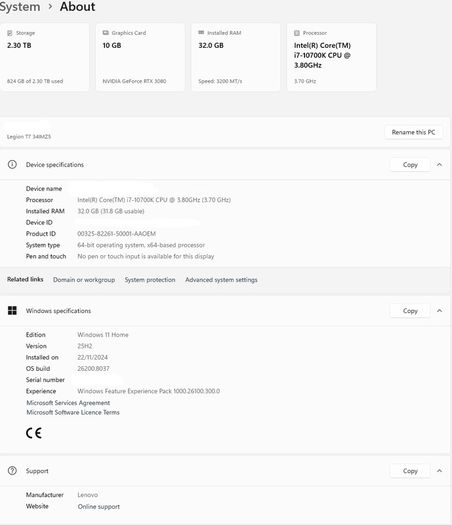Open Lenovo Online support link
The image size is (452, 525).
pyautogui.click(x=99, y=507)
